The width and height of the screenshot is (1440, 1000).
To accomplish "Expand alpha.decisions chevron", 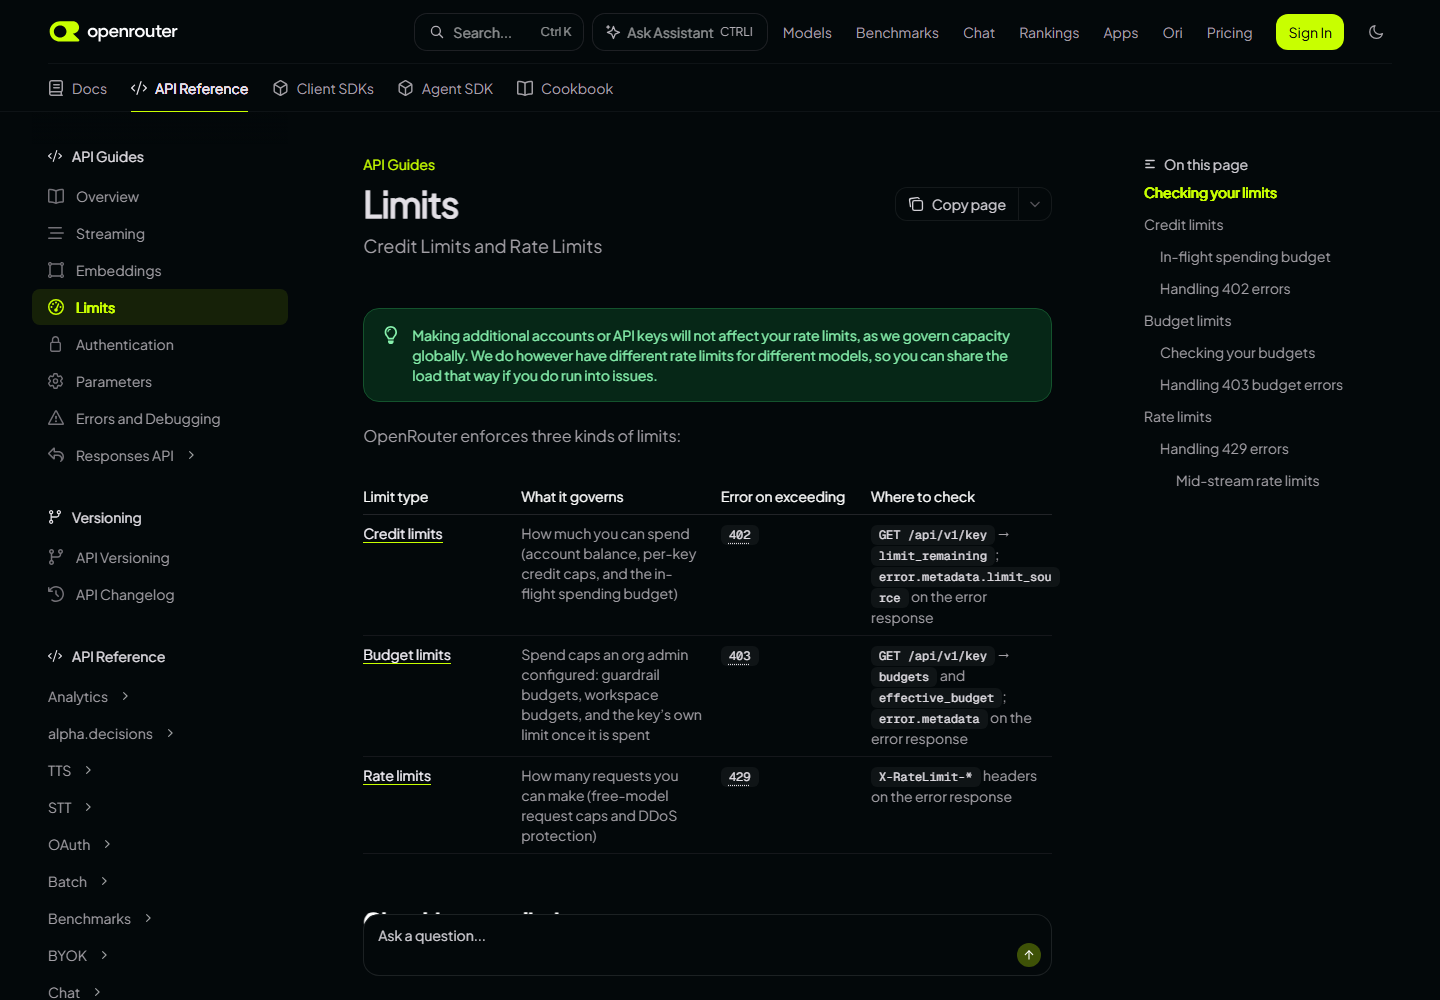I will [x=170, y=733].
